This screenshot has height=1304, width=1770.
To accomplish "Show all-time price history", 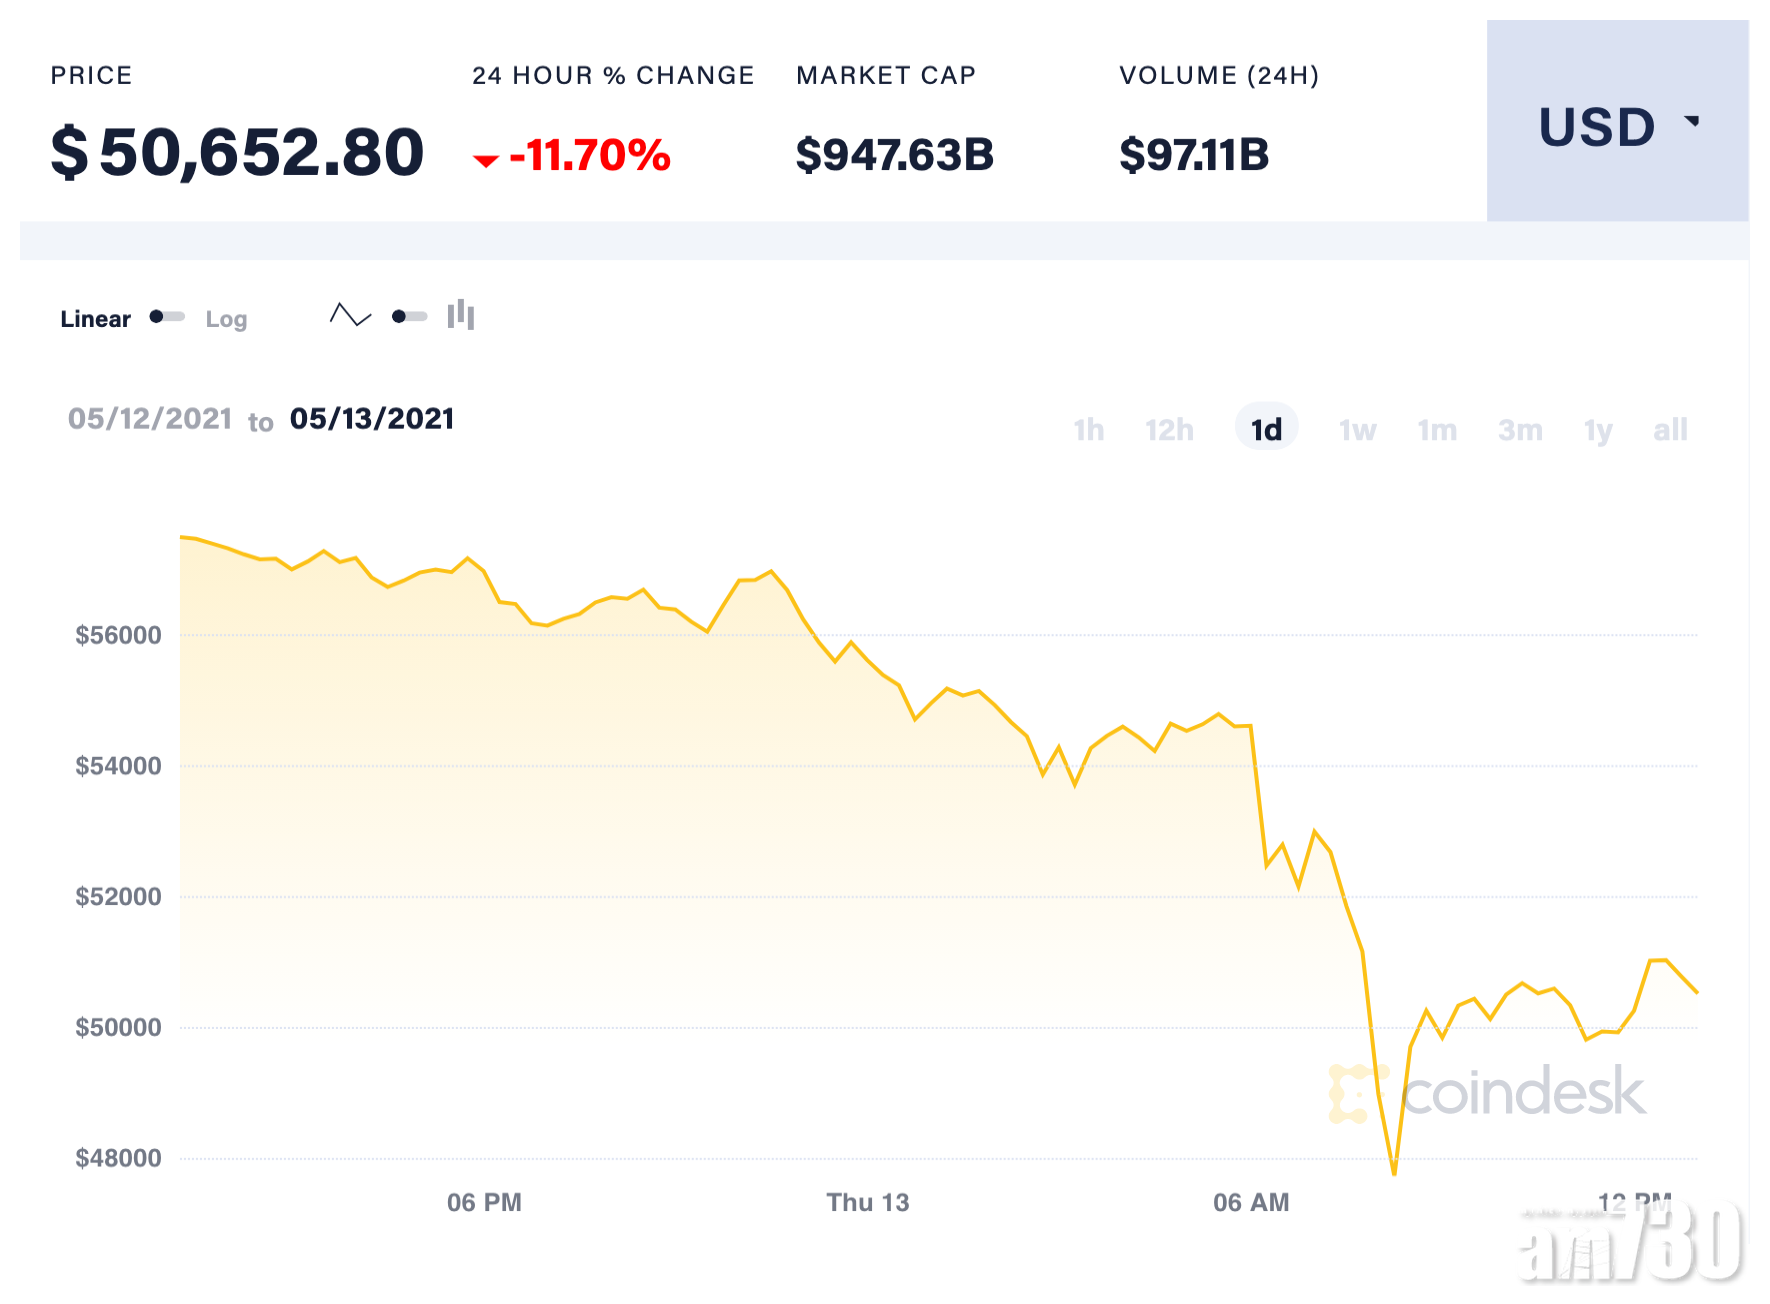I will (x=1670, y=430).
